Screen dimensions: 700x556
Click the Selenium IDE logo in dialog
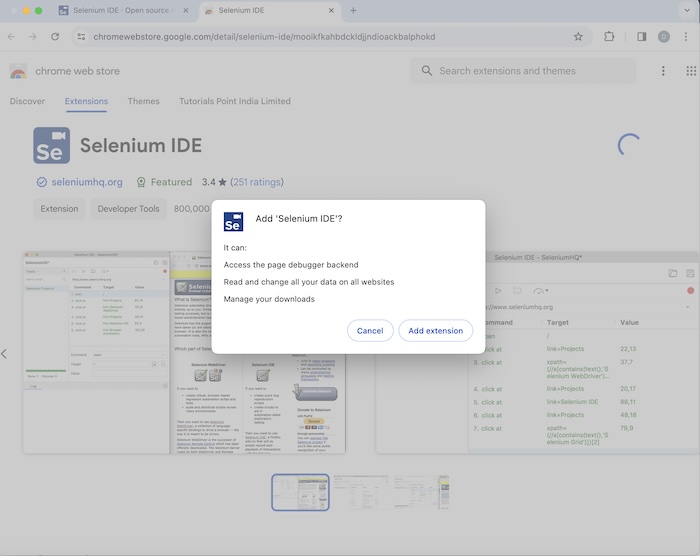pos(233,222)
